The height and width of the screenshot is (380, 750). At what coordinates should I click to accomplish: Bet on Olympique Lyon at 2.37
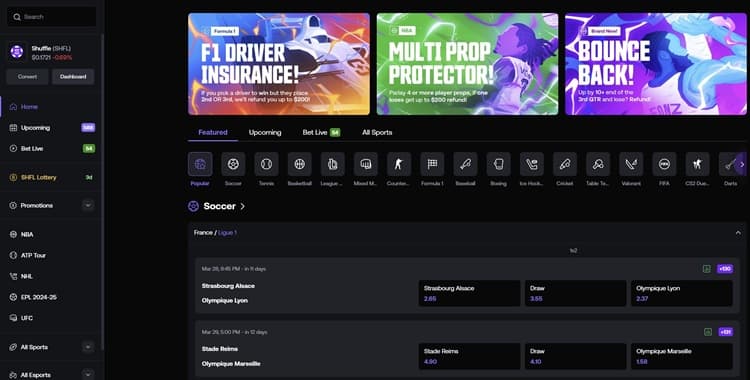[x=682, y=293]
